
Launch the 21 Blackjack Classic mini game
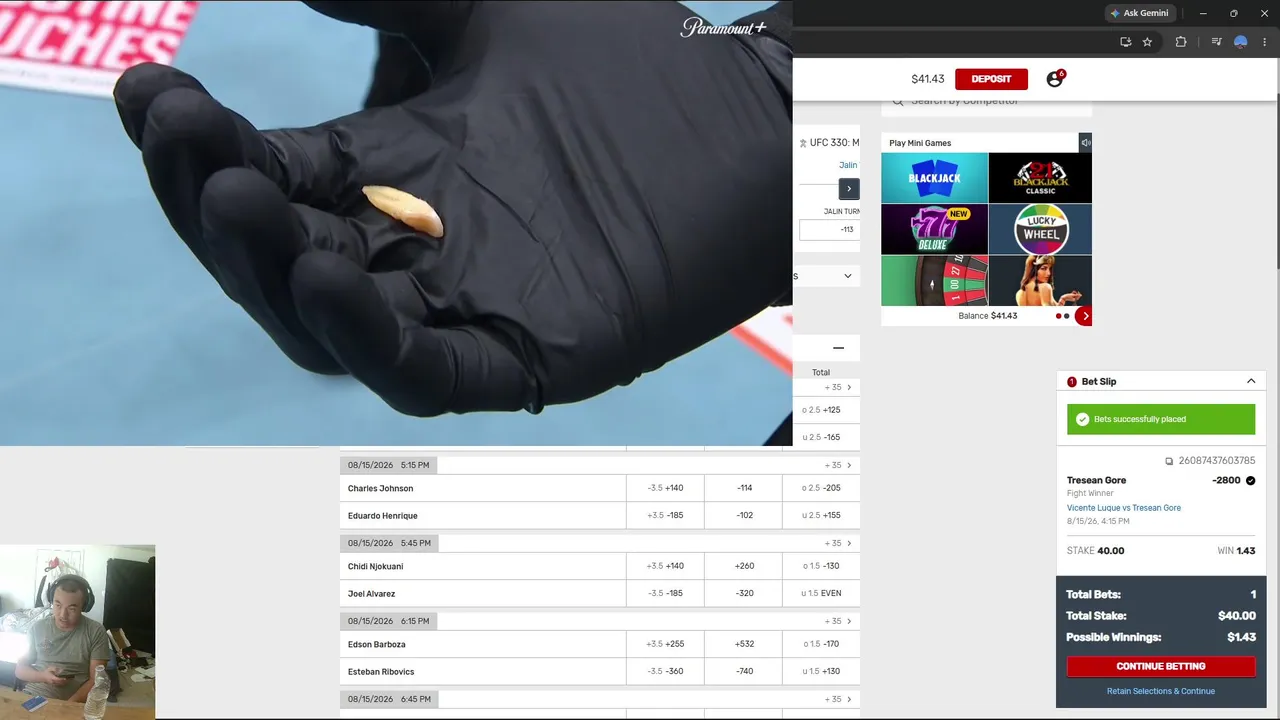pyautogui.click(x=1040, y=178)
